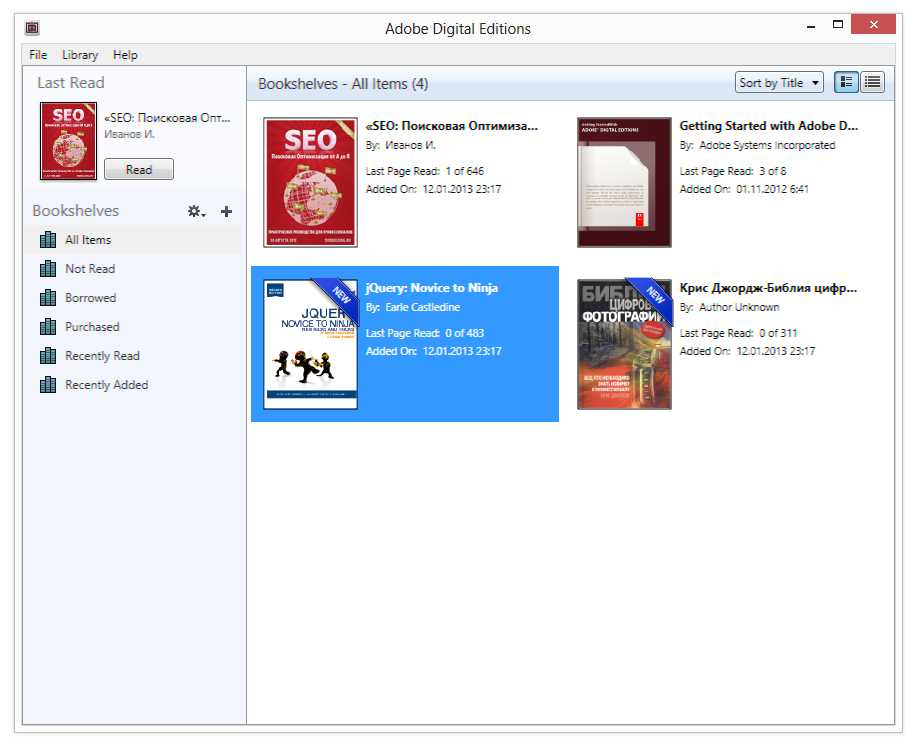The width and height of the screenshot is (920, 749).
Task: Maximize the Adobe Digital Editions window
Action: point(838,25)
